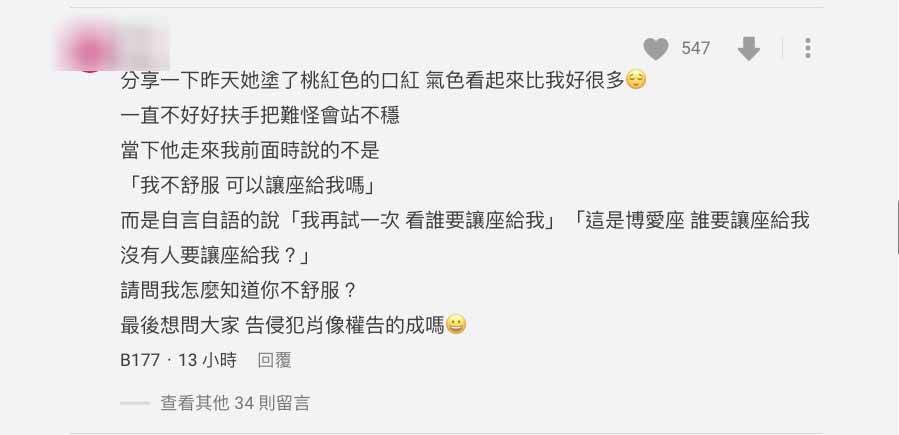
Task: Click the 13 小時 timestamp
Action: point(207,360)
